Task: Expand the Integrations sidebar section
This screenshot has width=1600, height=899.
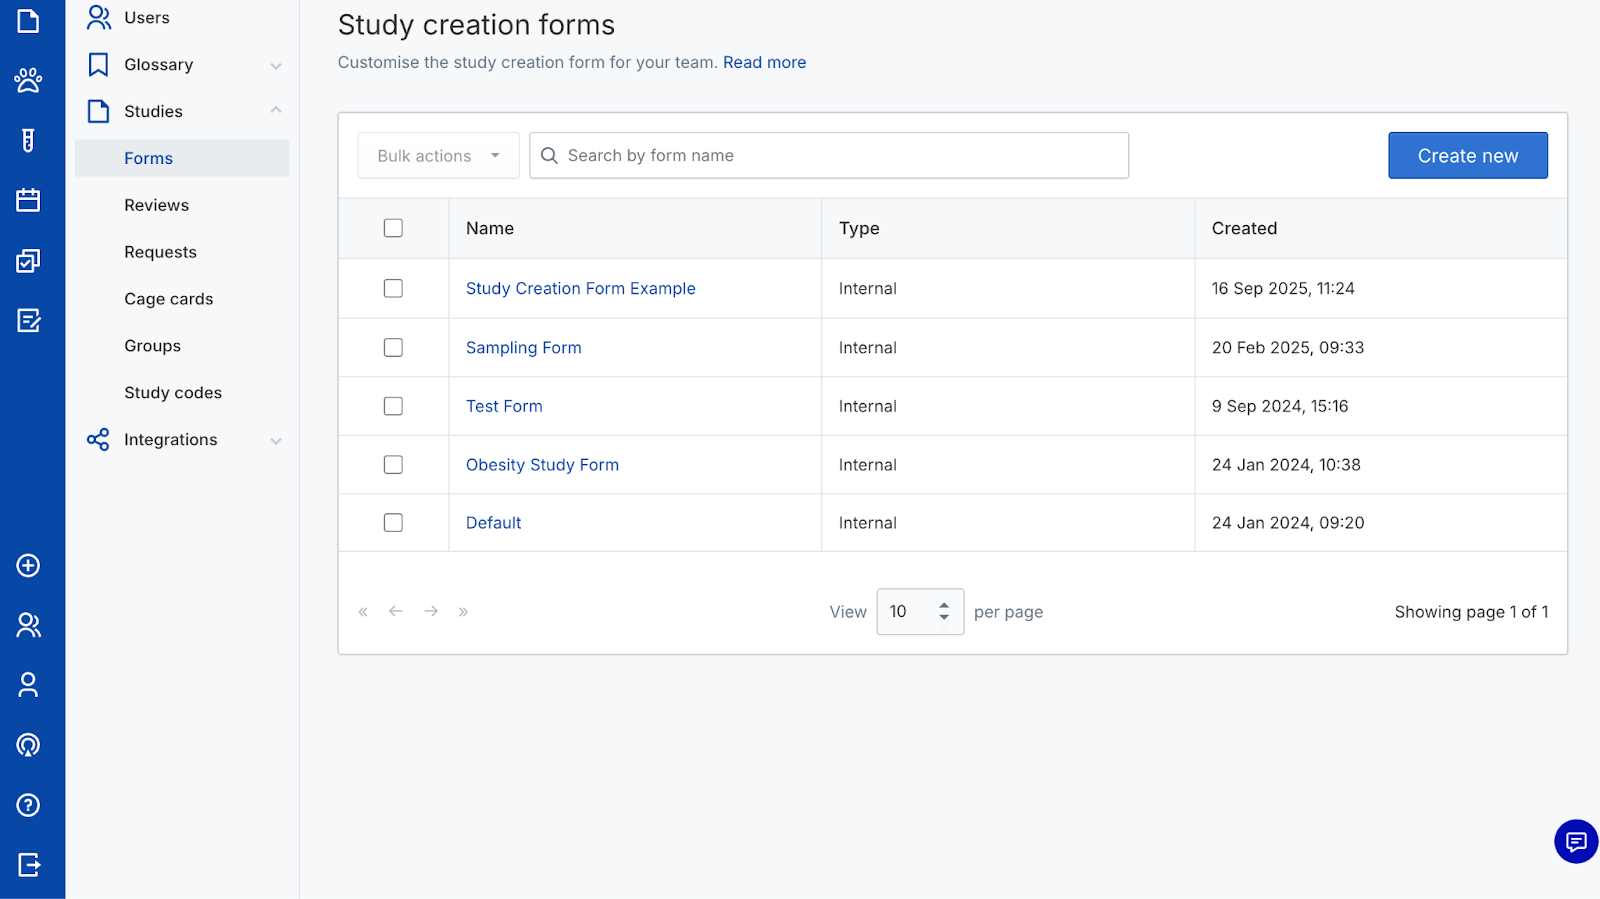Action: coord(275,441)
